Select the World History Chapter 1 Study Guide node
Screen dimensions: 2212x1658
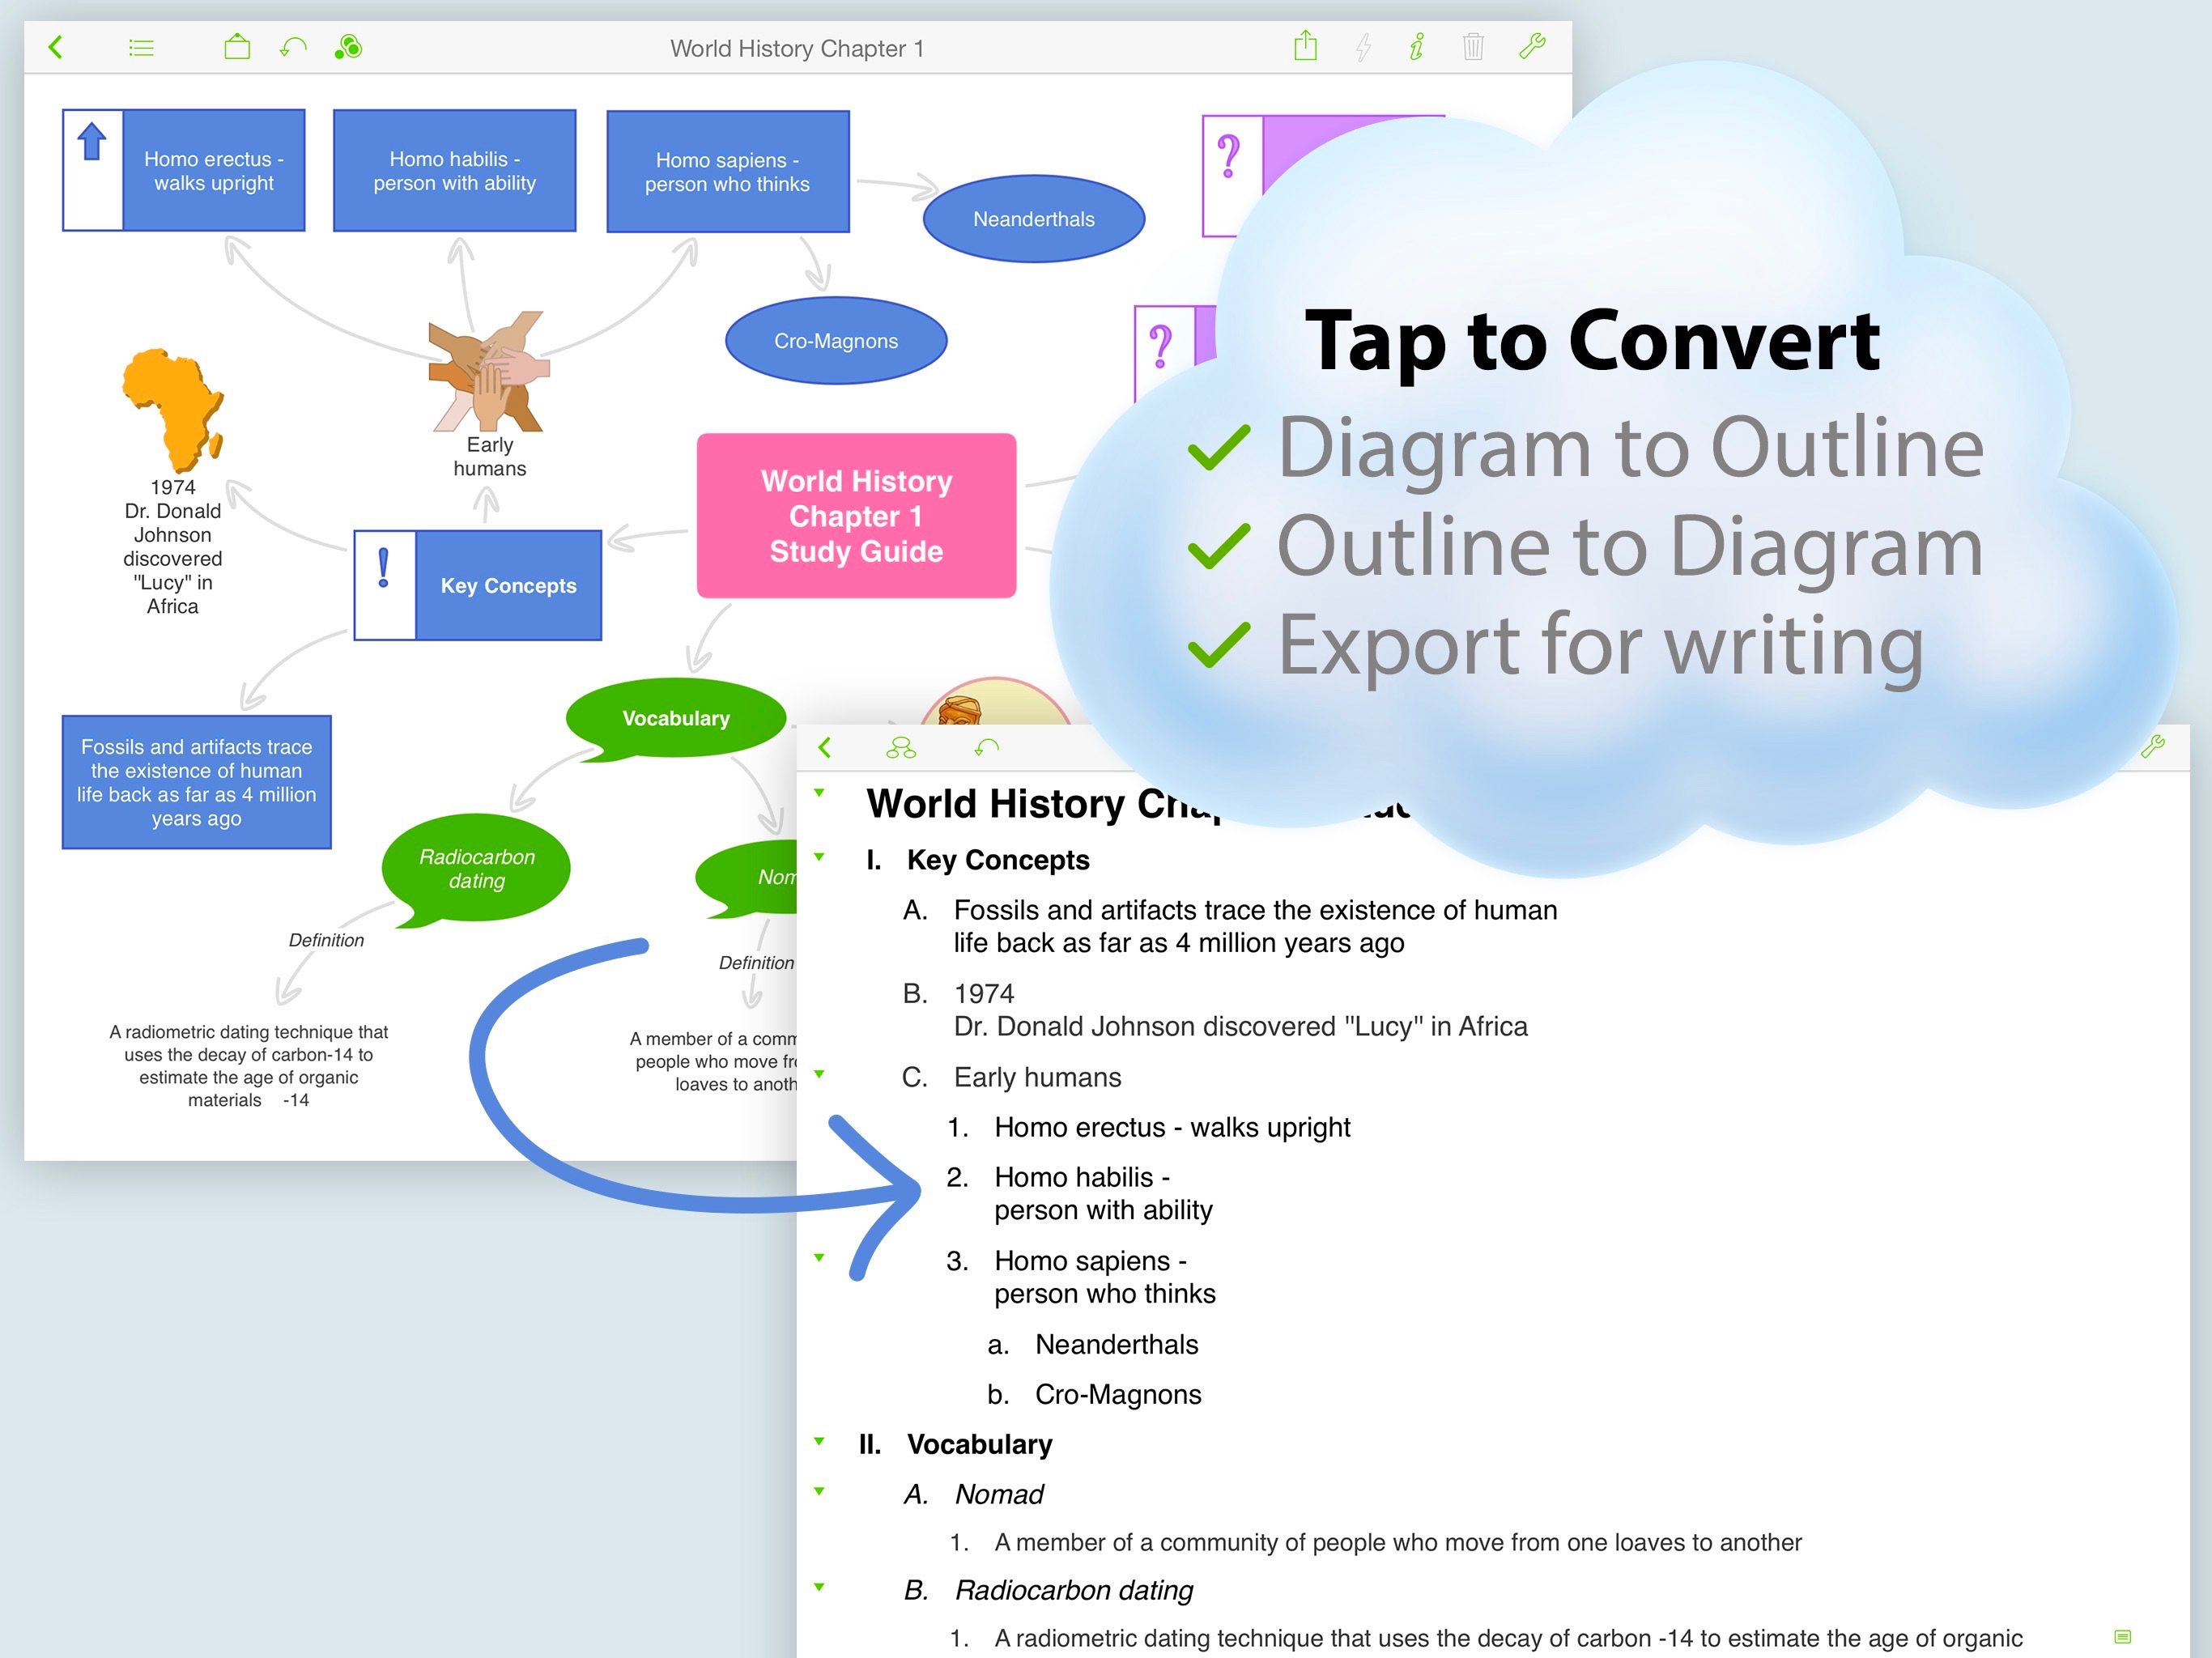(x=856, y=516)
